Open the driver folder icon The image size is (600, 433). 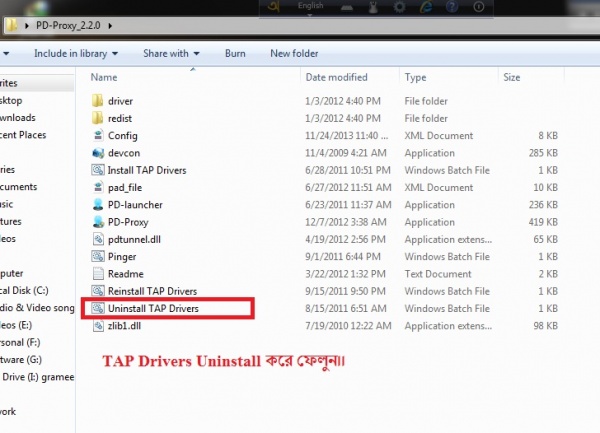point(98,101)
